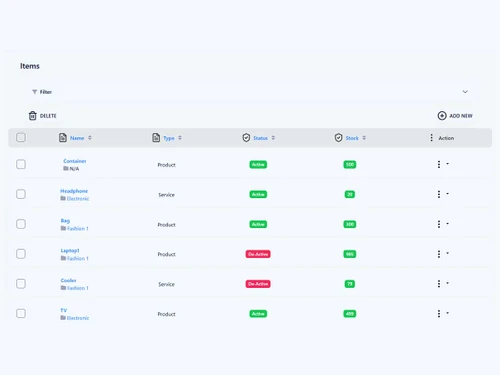Check the Container row checkbox
This screenshot has height=375, width=500.
click(x=21, y=164)
